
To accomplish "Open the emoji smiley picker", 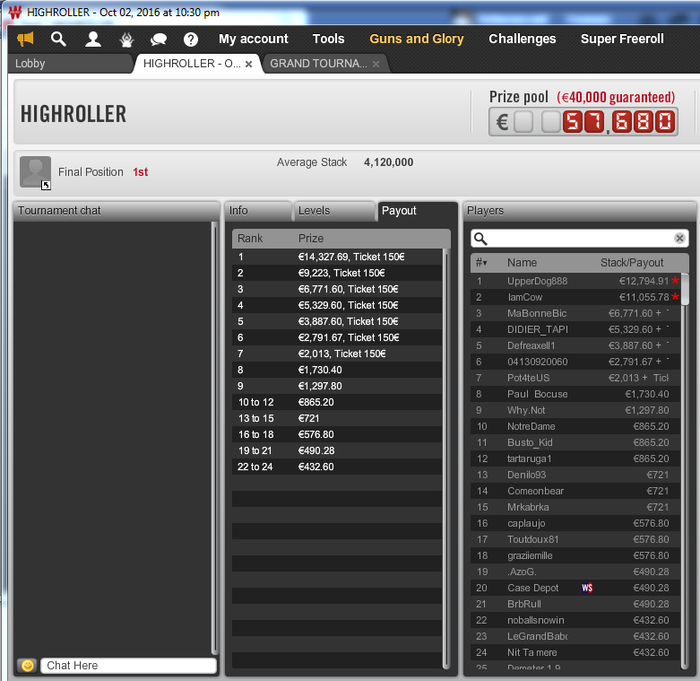I will [27, 665].
